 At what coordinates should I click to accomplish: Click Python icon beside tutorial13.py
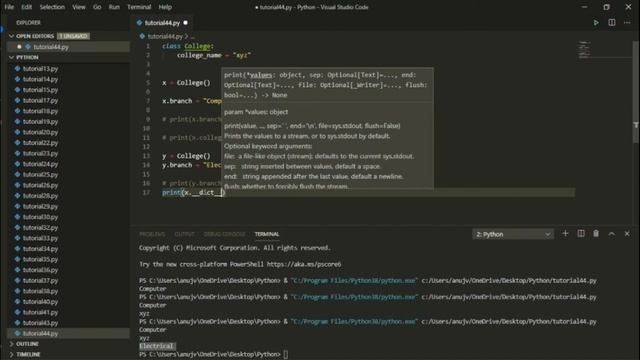[18, 69]
